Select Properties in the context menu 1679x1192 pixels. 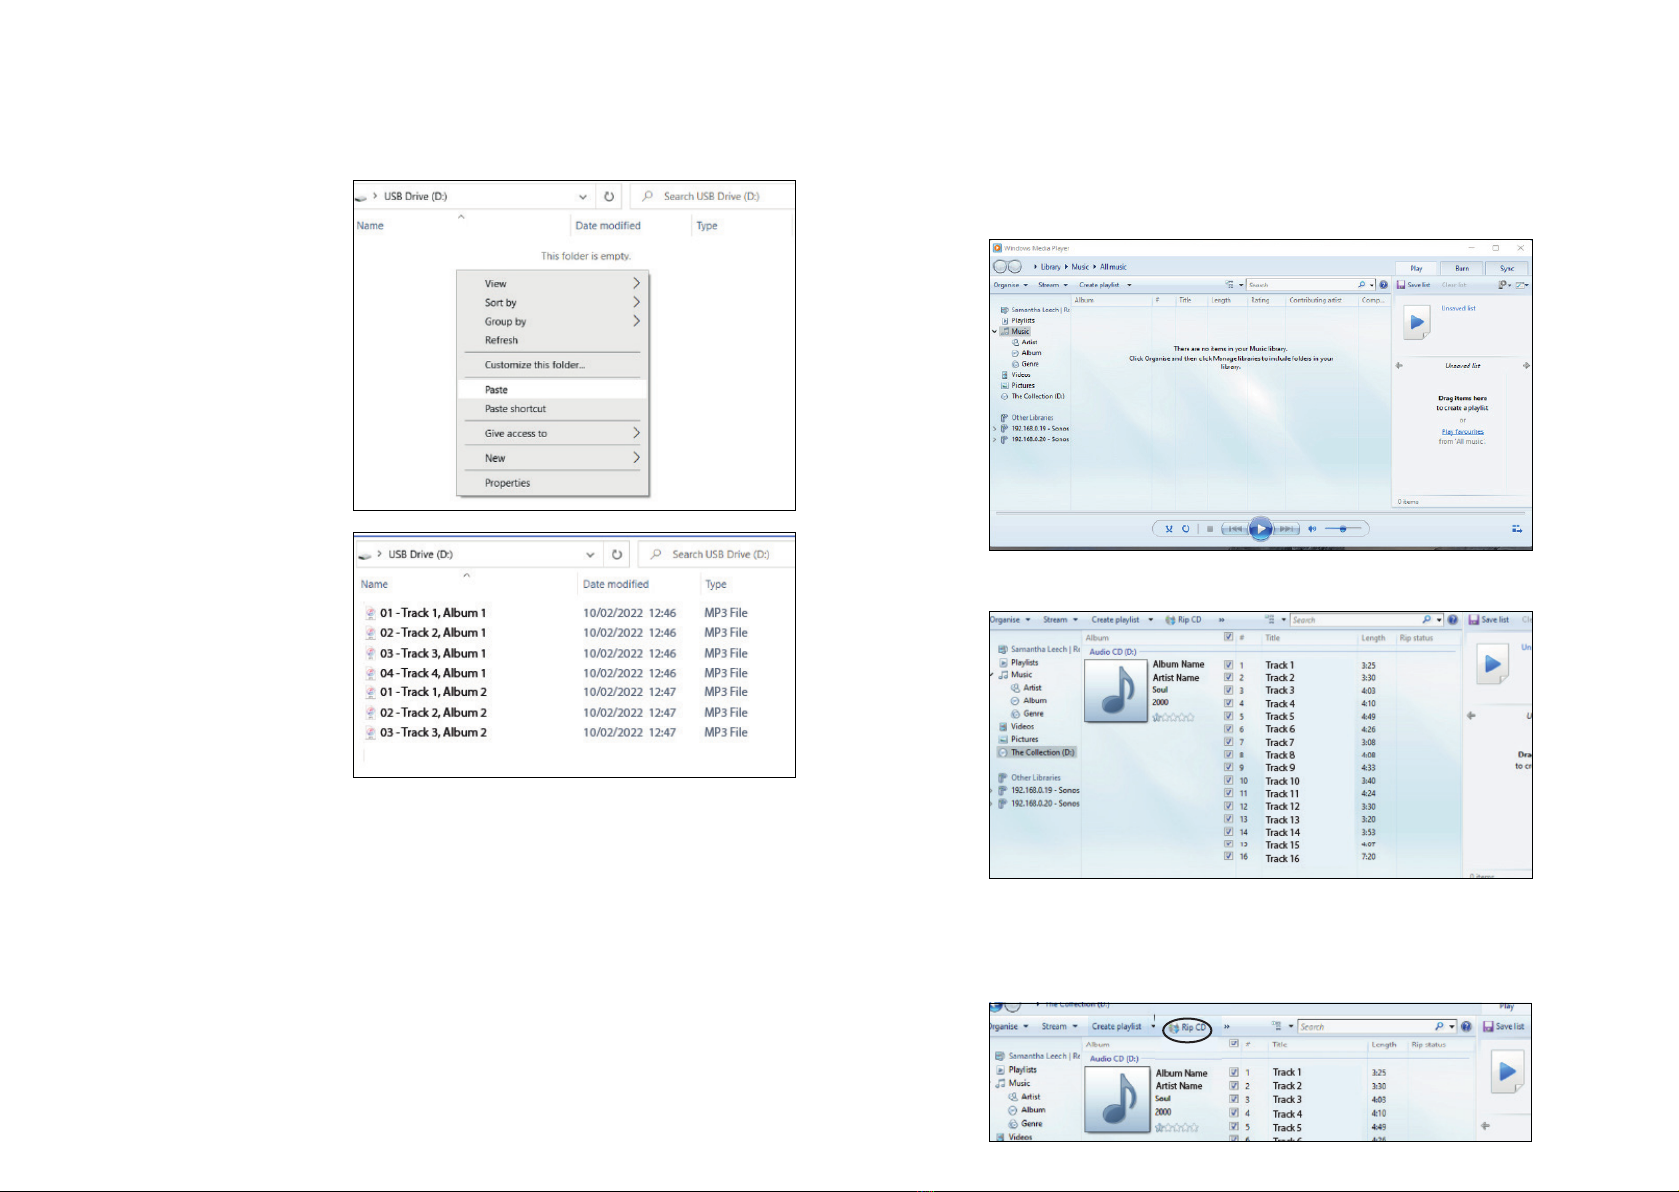tap(552, 483)
